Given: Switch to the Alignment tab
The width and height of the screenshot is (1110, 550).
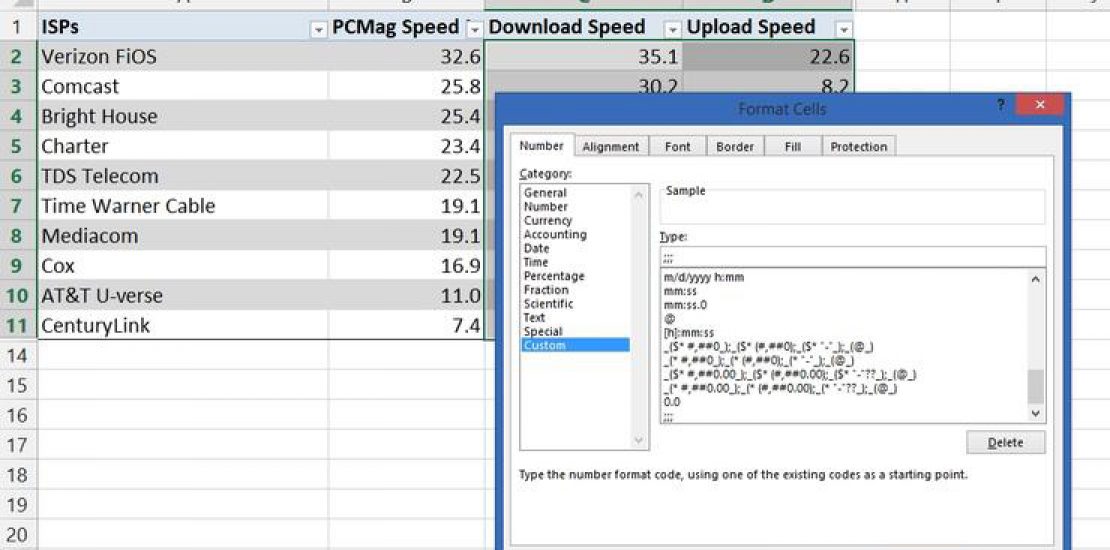Looking at the screenshot, I should (610, 147).
